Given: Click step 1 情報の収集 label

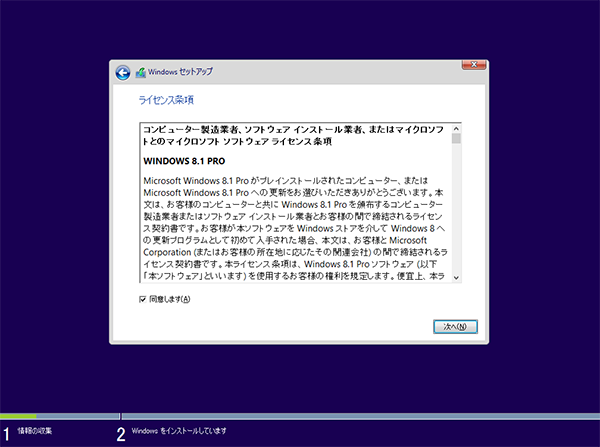Looking at the screenshot, I should pyautogui.click(x=34, y=431).
